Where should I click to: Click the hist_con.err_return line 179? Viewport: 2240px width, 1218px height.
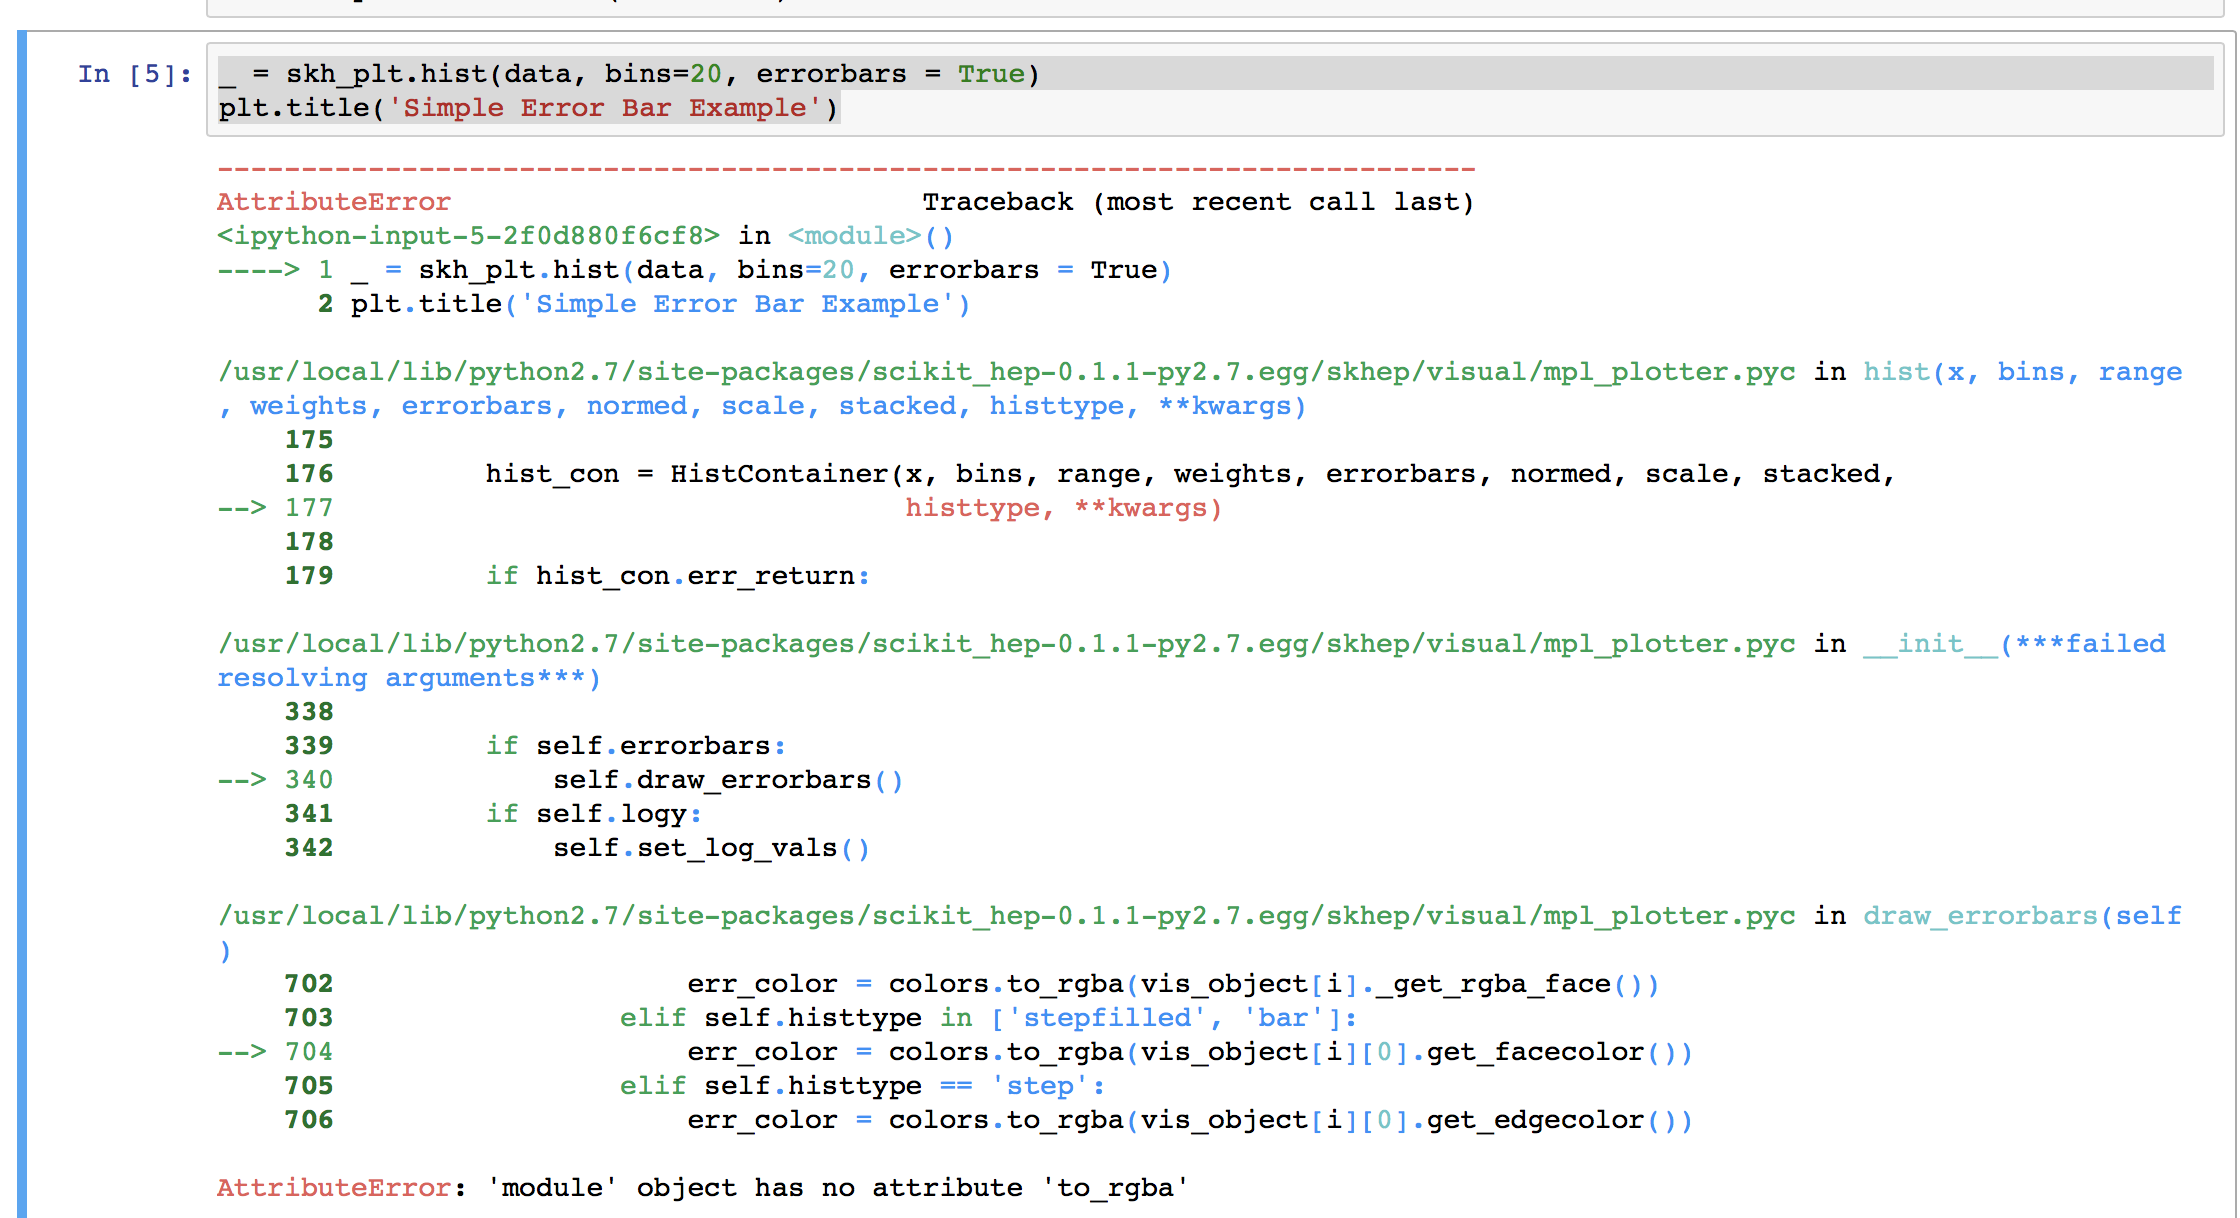click(677, 576)
